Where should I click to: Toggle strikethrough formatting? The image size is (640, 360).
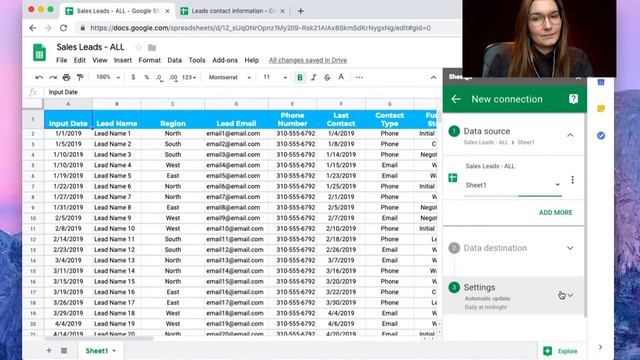pyautogui.click(x=327, y=77)
